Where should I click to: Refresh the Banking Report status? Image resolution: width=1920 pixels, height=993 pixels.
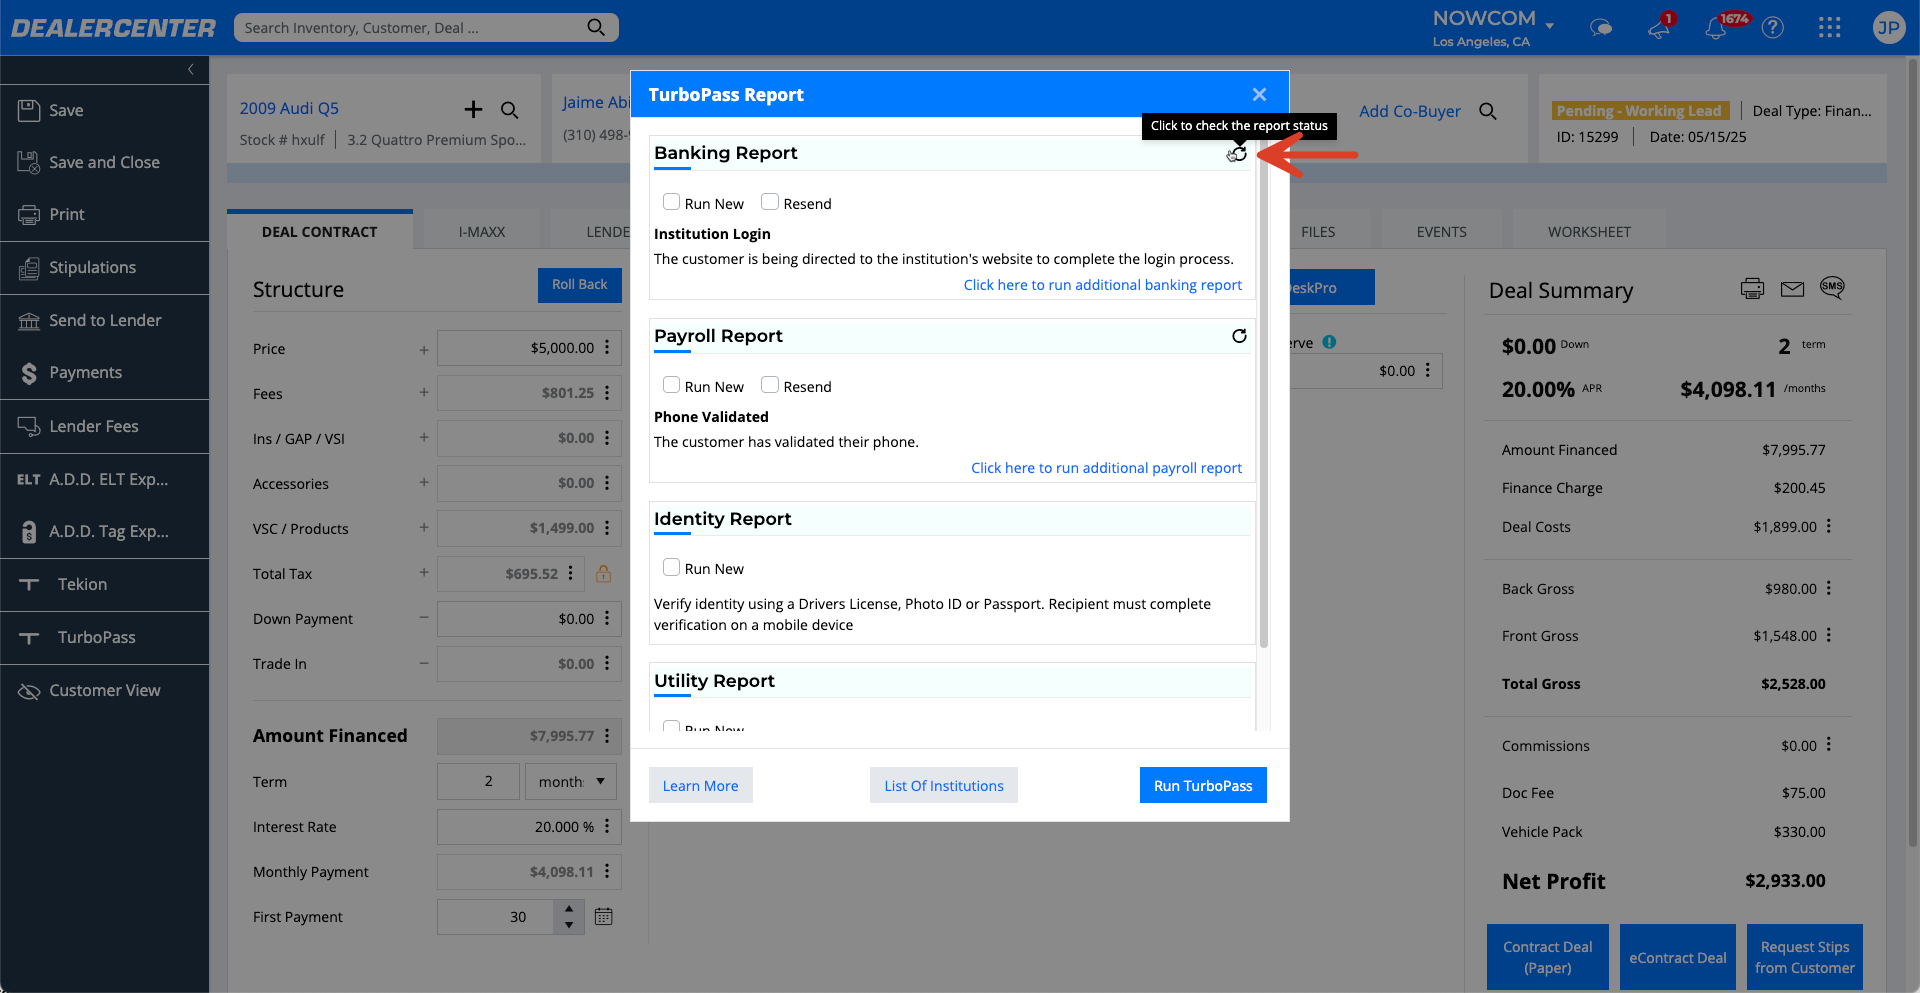pyautogui.click(x=1238, y=153)
